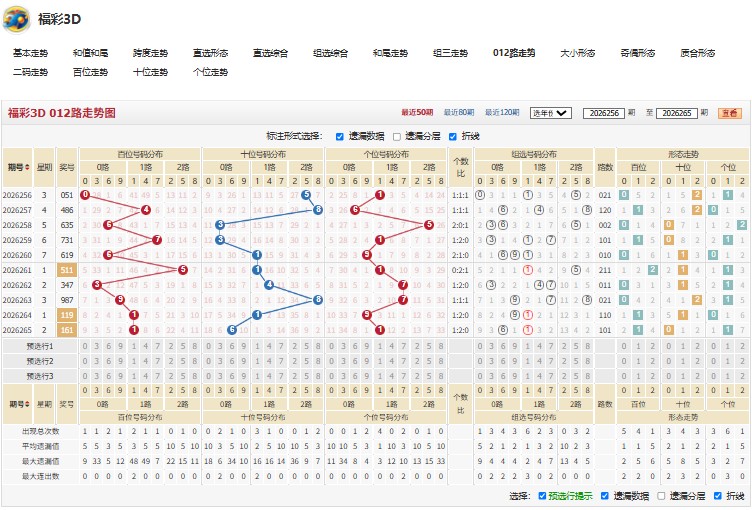This screenshot has height=510, width=752.
Task: Open 和值和尾 menu item
Action: tap(90, 53)
